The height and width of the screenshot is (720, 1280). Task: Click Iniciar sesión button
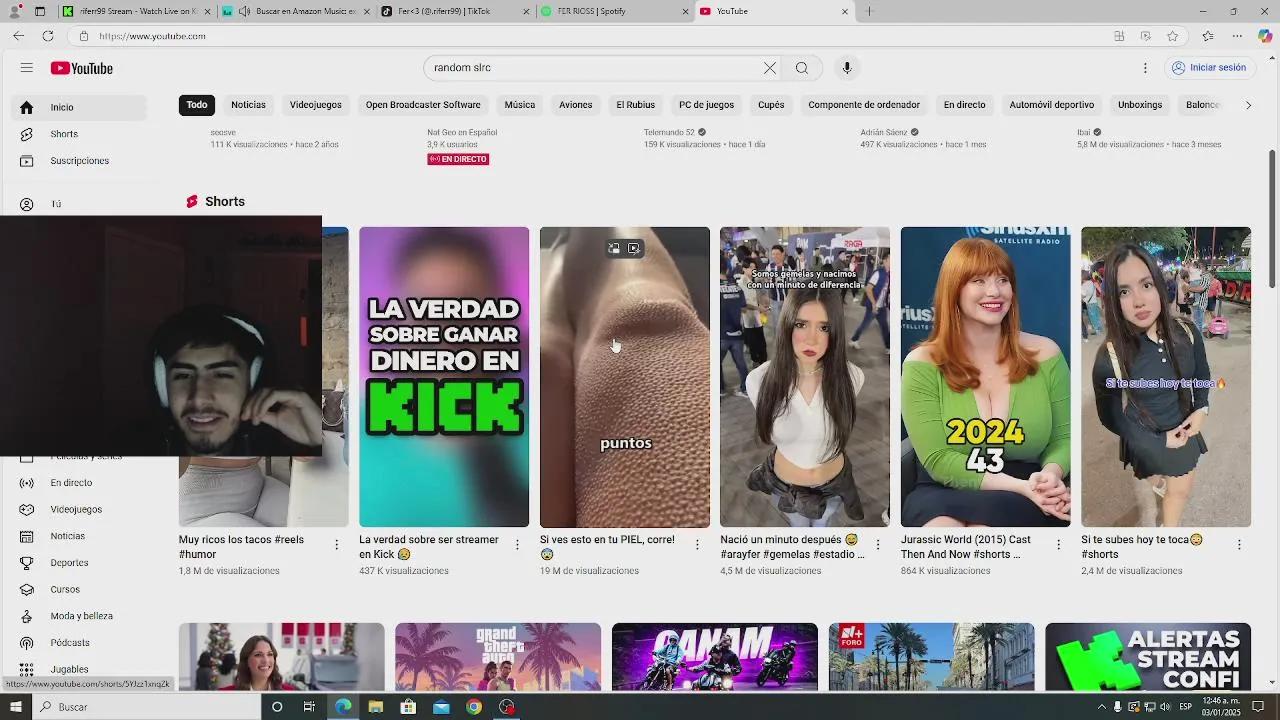1209,68
